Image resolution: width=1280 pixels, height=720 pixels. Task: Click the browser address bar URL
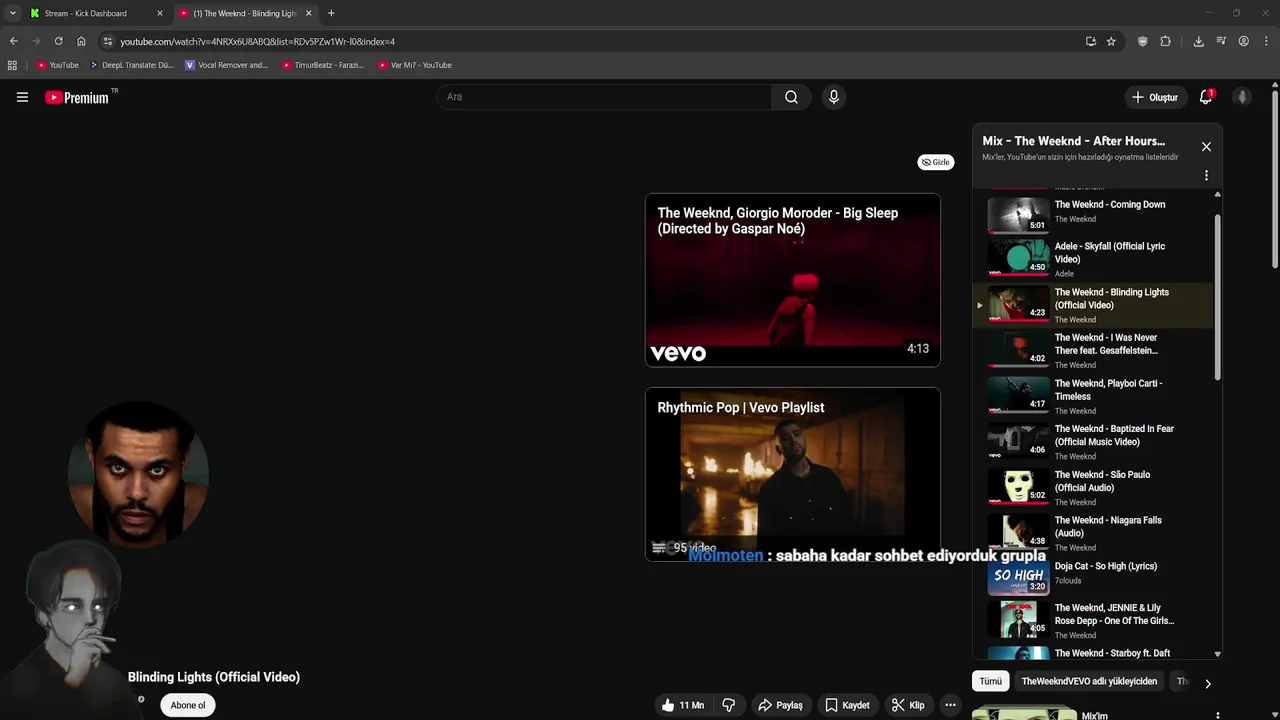[257, 41]
